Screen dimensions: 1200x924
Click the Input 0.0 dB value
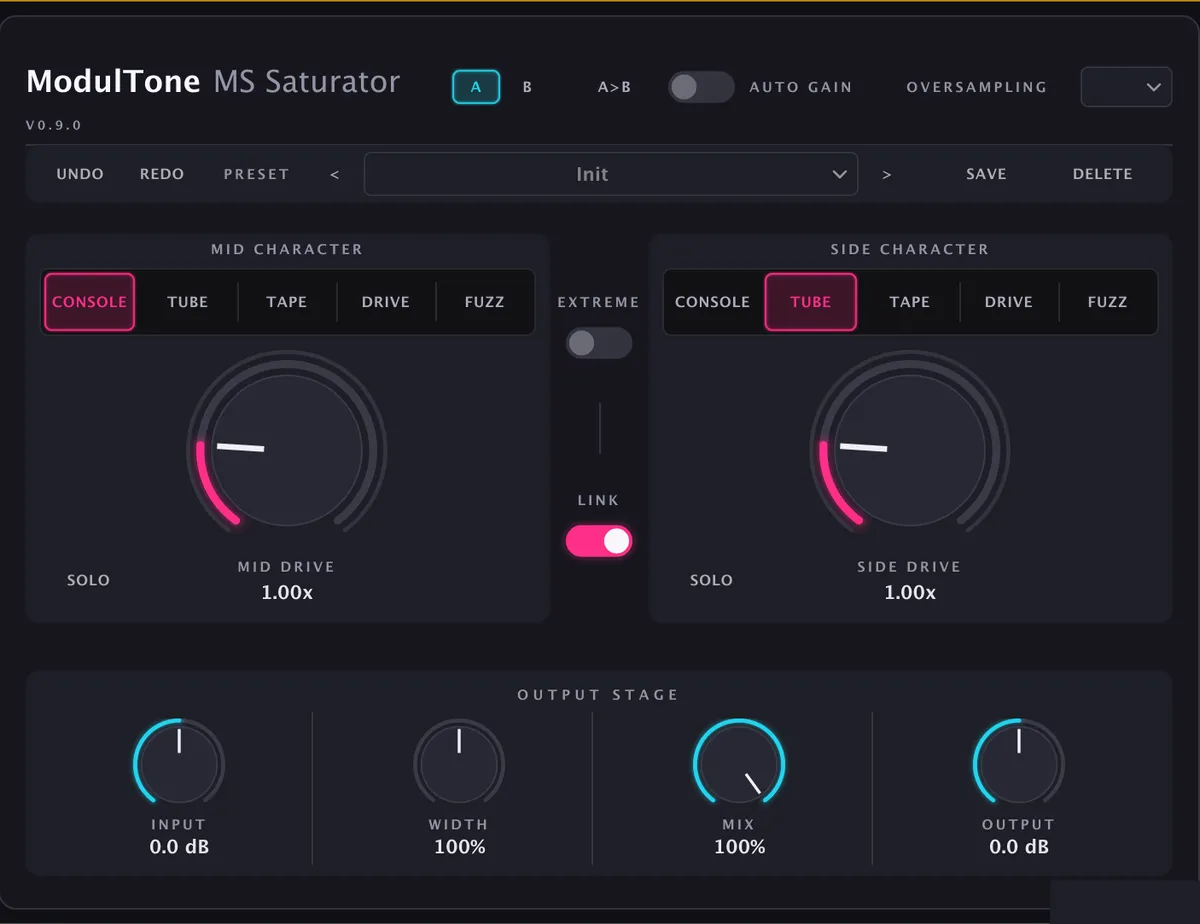(x=179, y=847)
